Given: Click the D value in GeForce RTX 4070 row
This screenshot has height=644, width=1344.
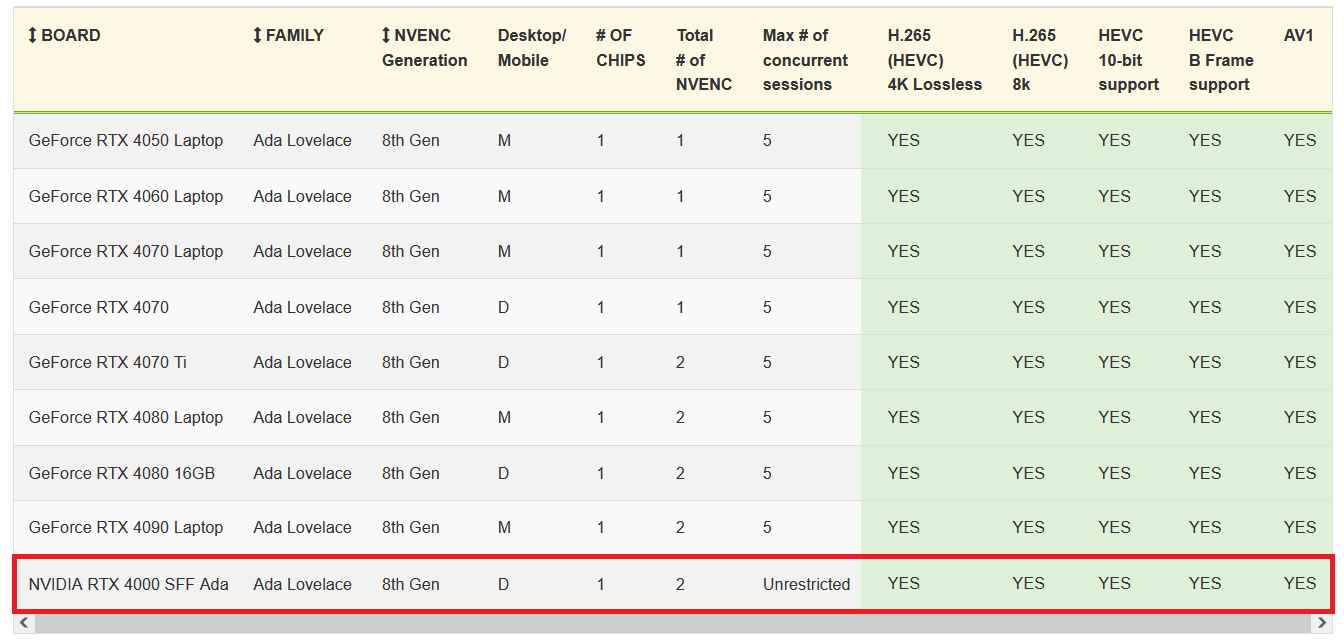Looking at the screenshot, I should 504,308.
